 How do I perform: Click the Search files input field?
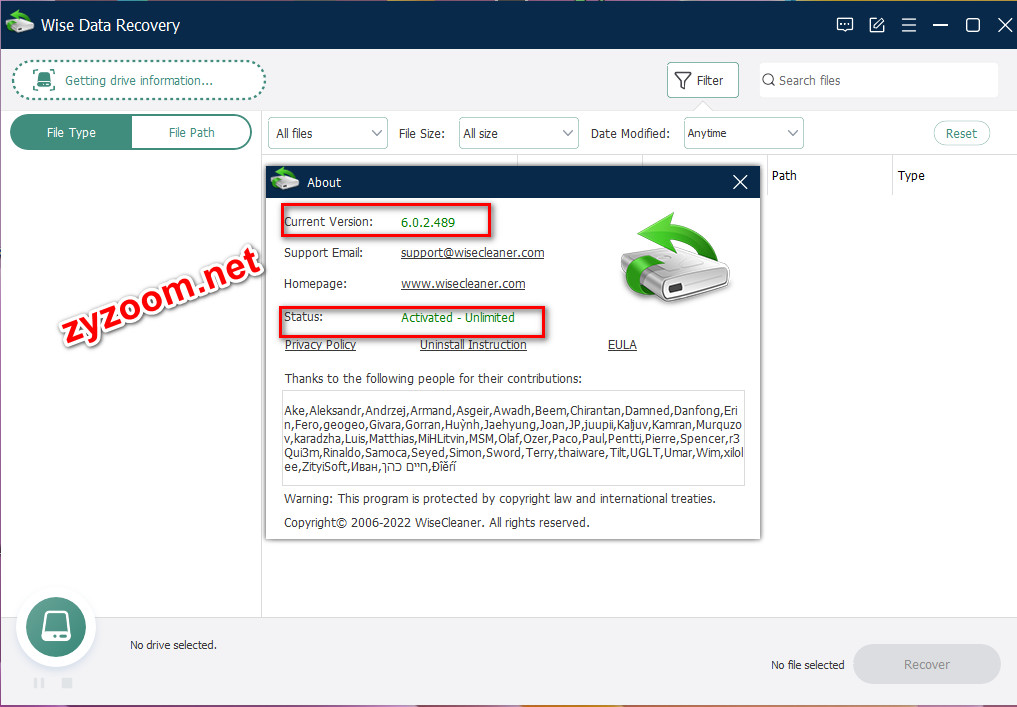tap(878, 80)
